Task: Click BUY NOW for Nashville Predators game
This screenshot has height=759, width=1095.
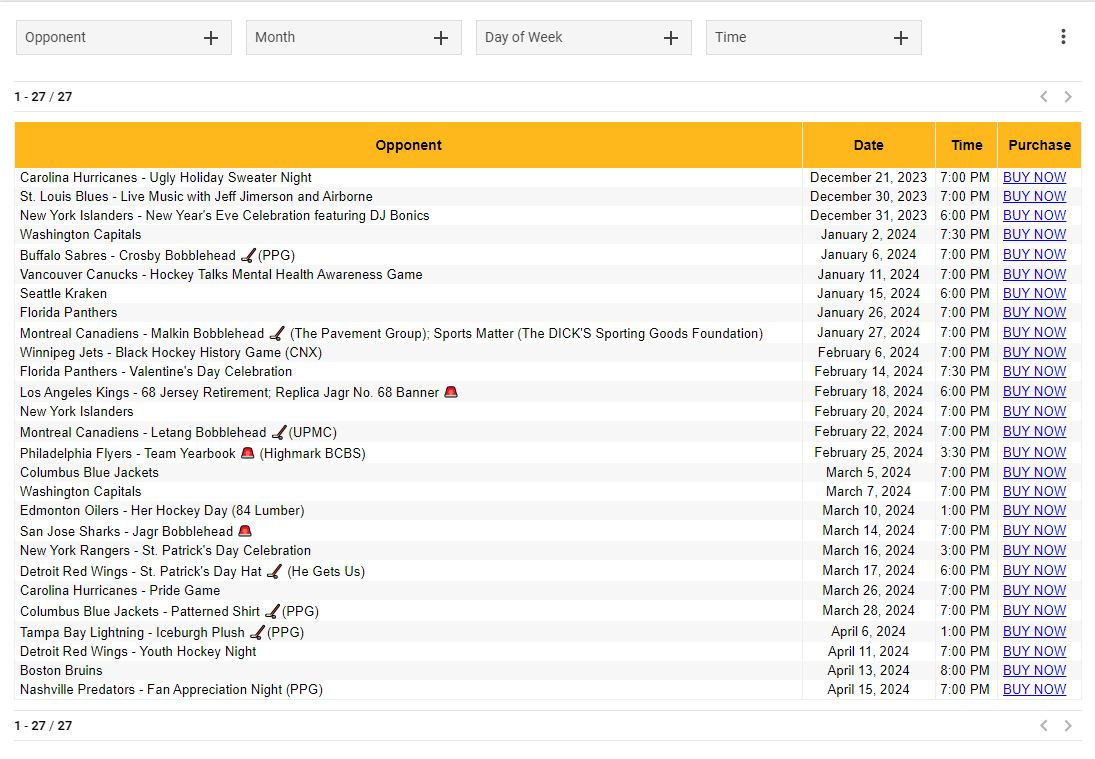Action: click(x=1034, y=689)
